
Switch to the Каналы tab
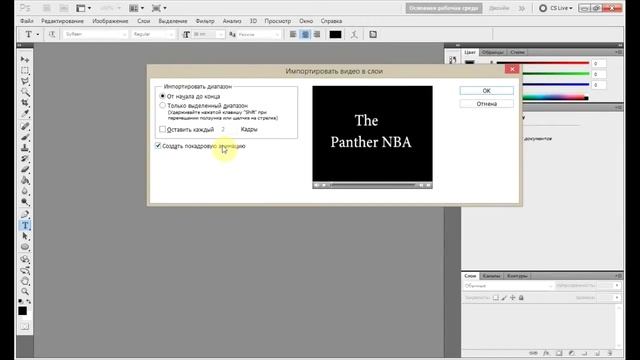coord(491,276)
